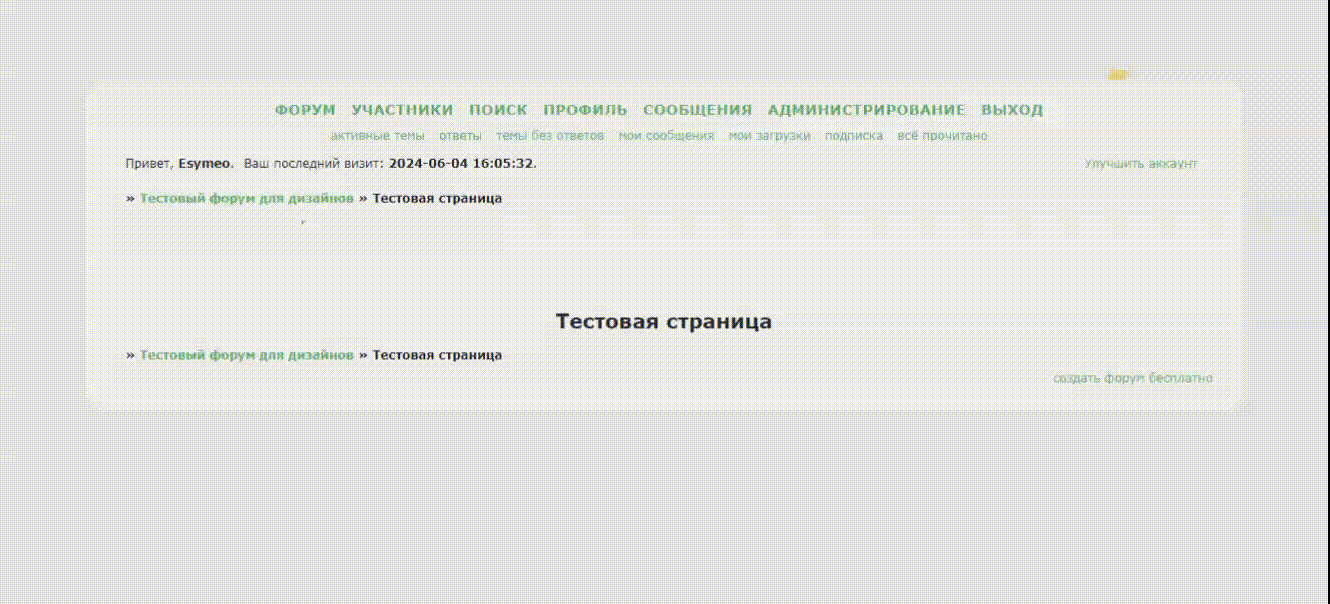
Task: Open Тестовый форум для дизайнов breadcrumb
Action: (247, 198)
